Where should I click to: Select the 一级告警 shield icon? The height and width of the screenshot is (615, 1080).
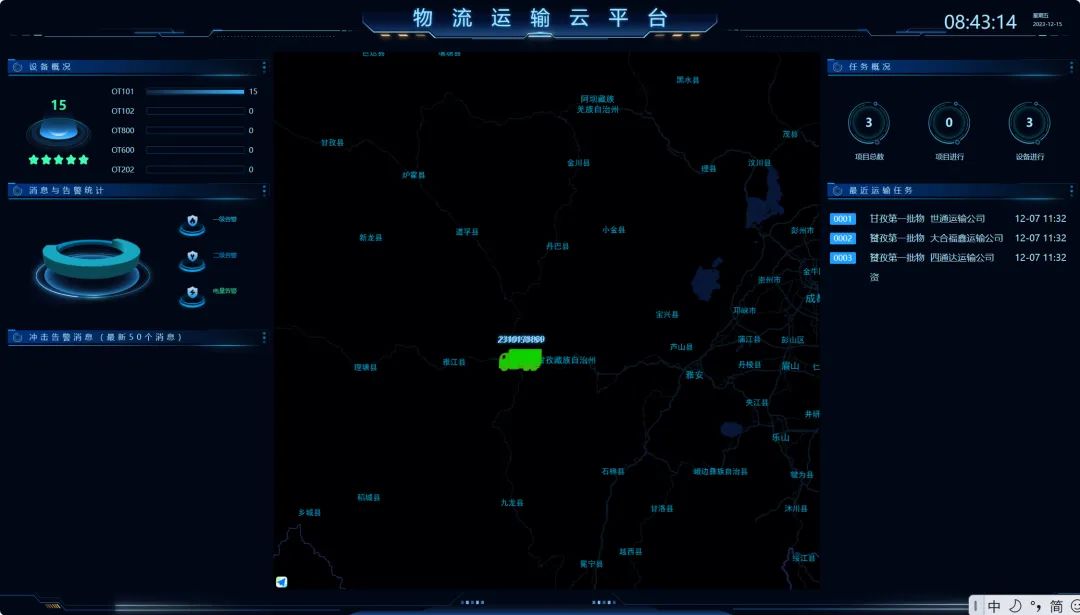click(x=192, y=221)
